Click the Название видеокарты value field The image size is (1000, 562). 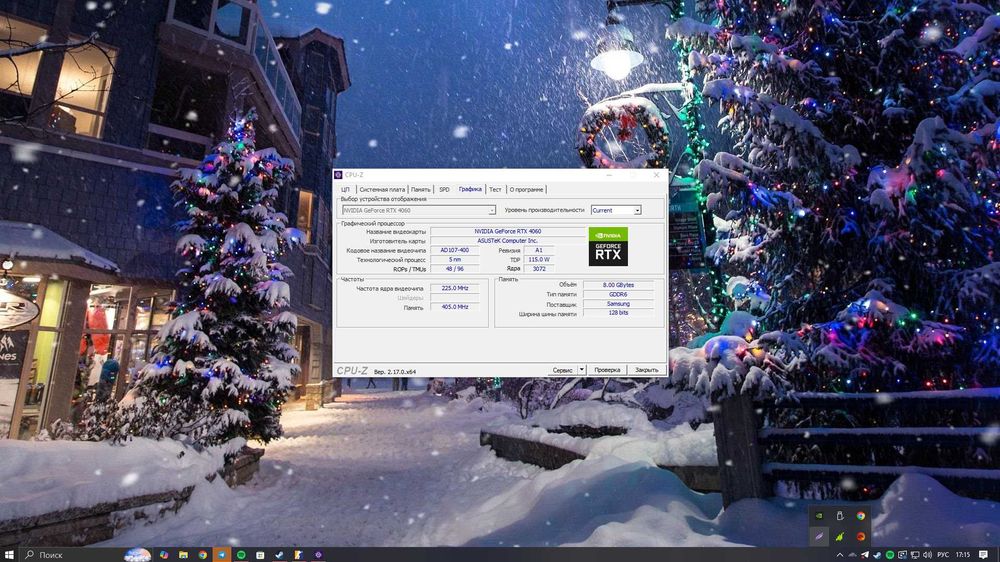(508, 232)
